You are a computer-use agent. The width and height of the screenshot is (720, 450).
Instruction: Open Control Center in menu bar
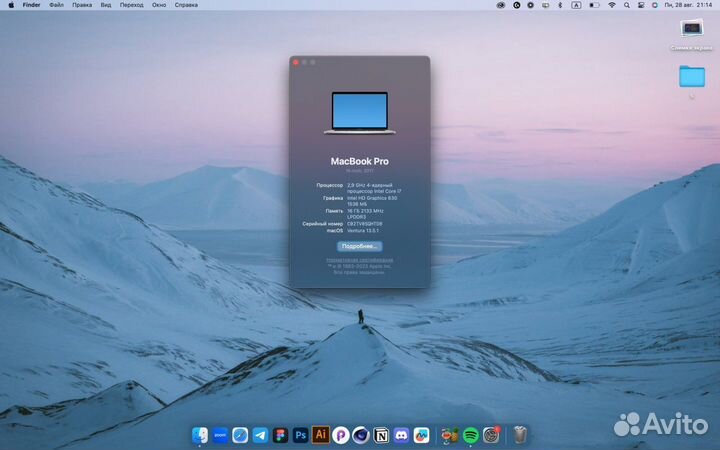pyautogui.click(x=641, y=5)
